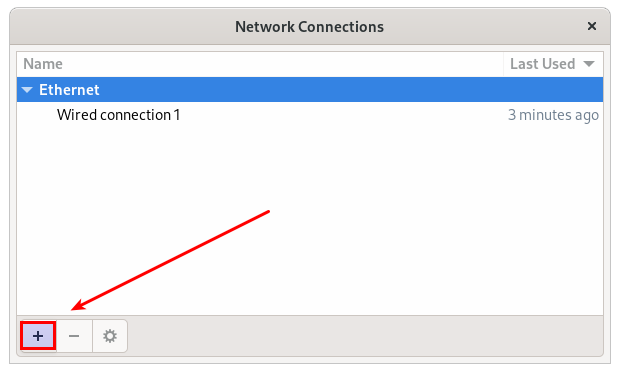This screenshot has height=373, width=620.
Task: Click the divider between Name and Last Used
Action: pos(503,64)
